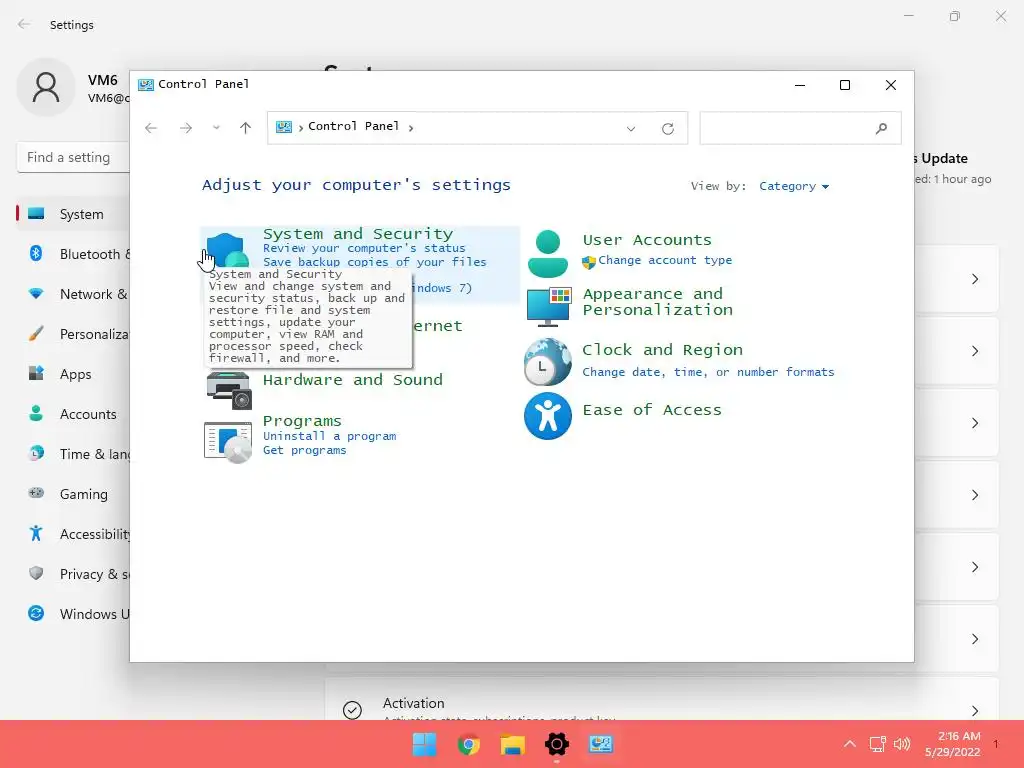1024x768 pixels.
Task: Expand the Activation row chevron in Settings
Action: click(x=974, y=711)
